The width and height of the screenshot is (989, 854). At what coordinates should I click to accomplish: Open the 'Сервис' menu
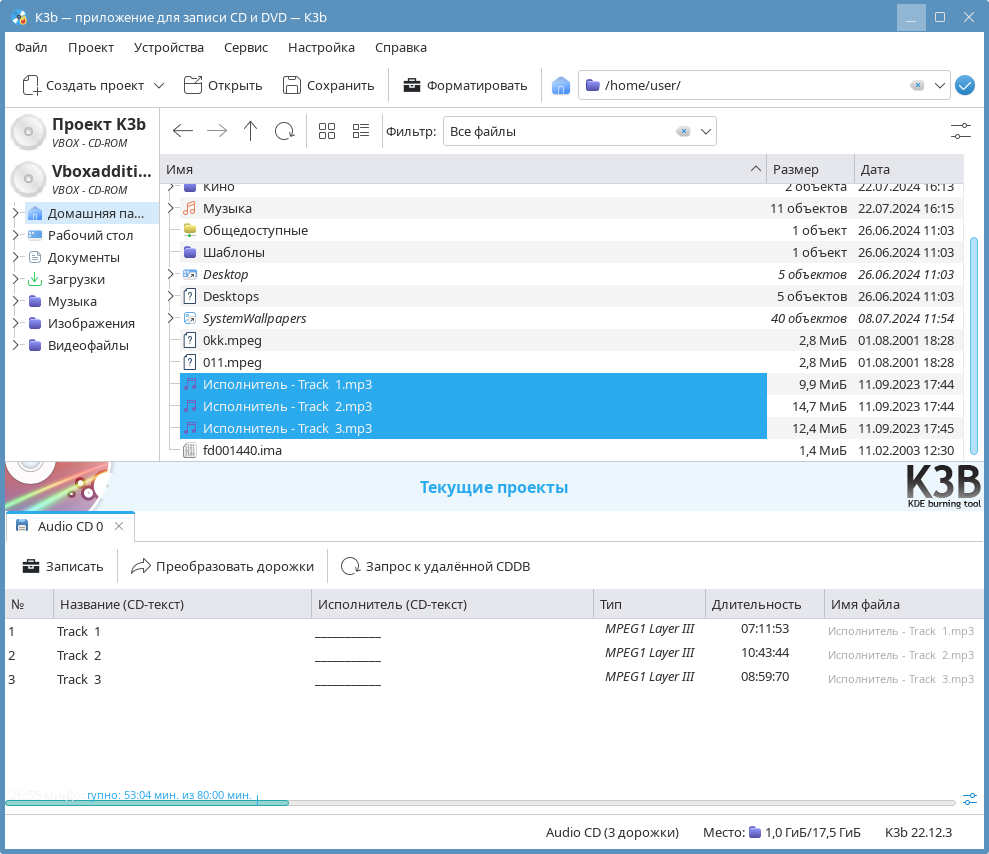coord(245,47)
